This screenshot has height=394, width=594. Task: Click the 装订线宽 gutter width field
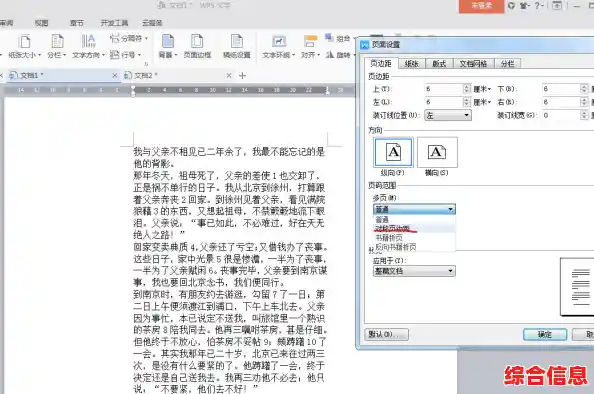coord(561,115)
